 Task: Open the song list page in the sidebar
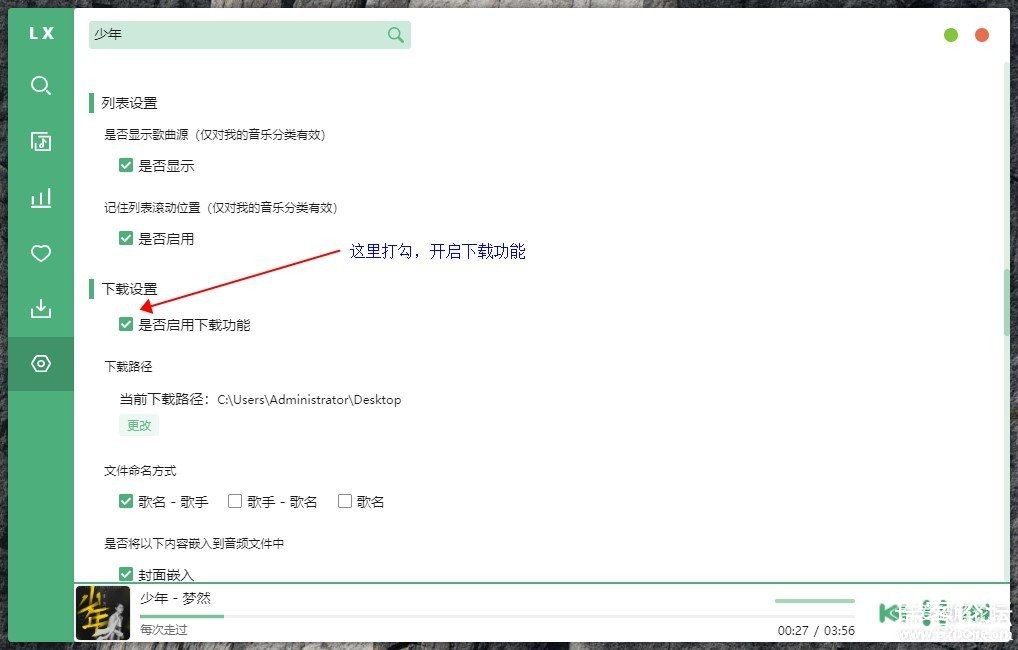40,141
